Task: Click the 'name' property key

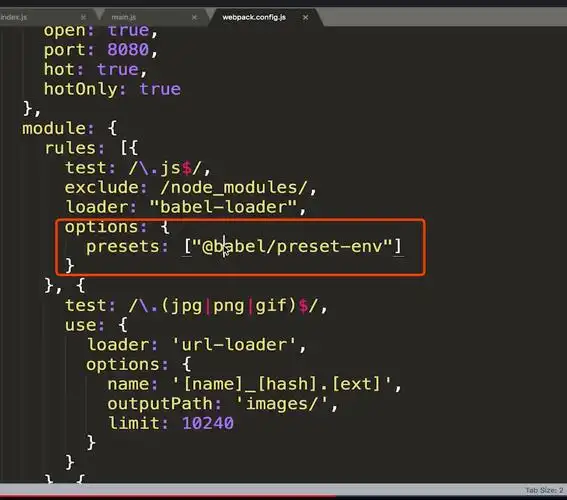Action: pos(128,384)
